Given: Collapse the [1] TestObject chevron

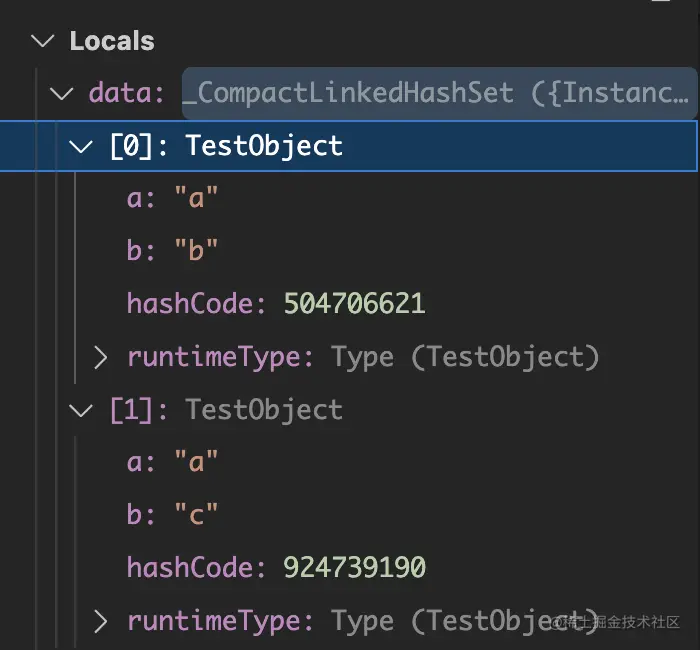Looking at the screenshot, I should click(x=81, y=409).
